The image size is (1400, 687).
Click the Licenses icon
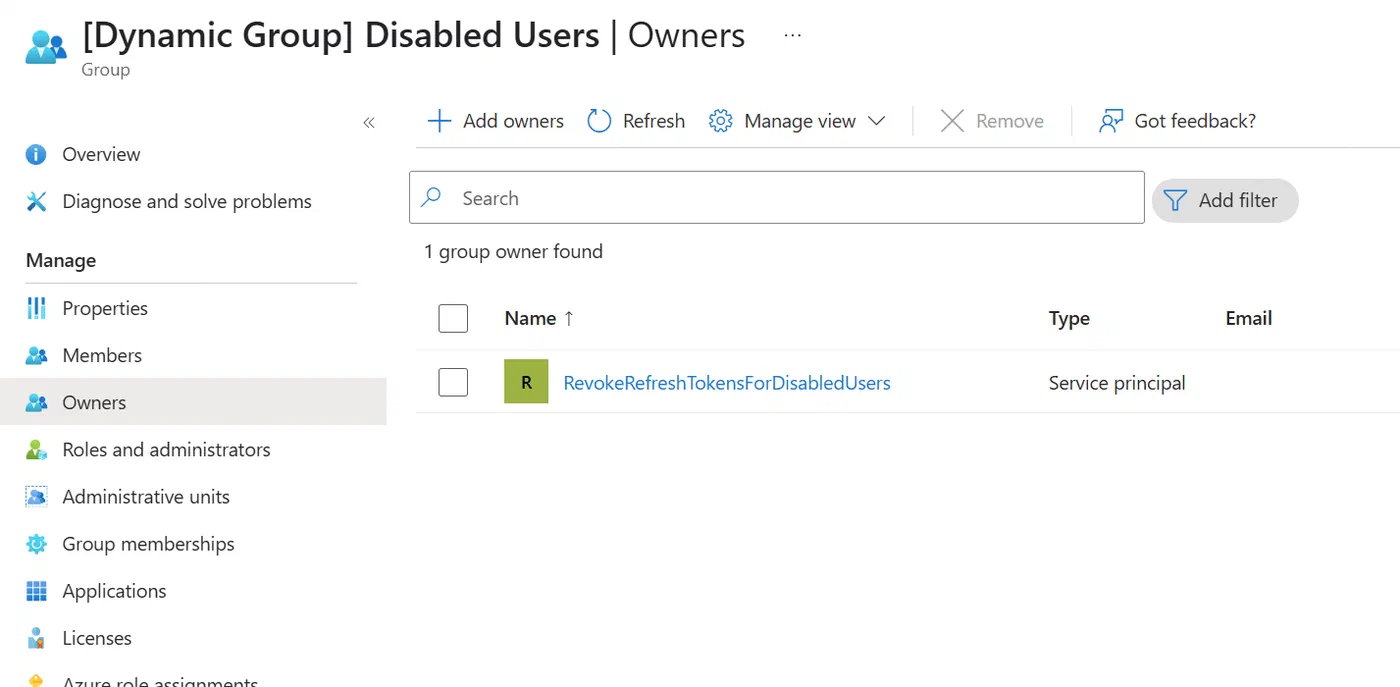(x=37, y=638)
